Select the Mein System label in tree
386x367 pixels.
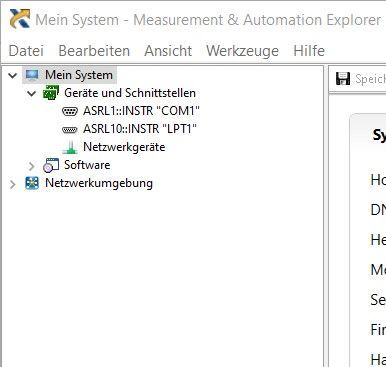(x=79, y=75)
